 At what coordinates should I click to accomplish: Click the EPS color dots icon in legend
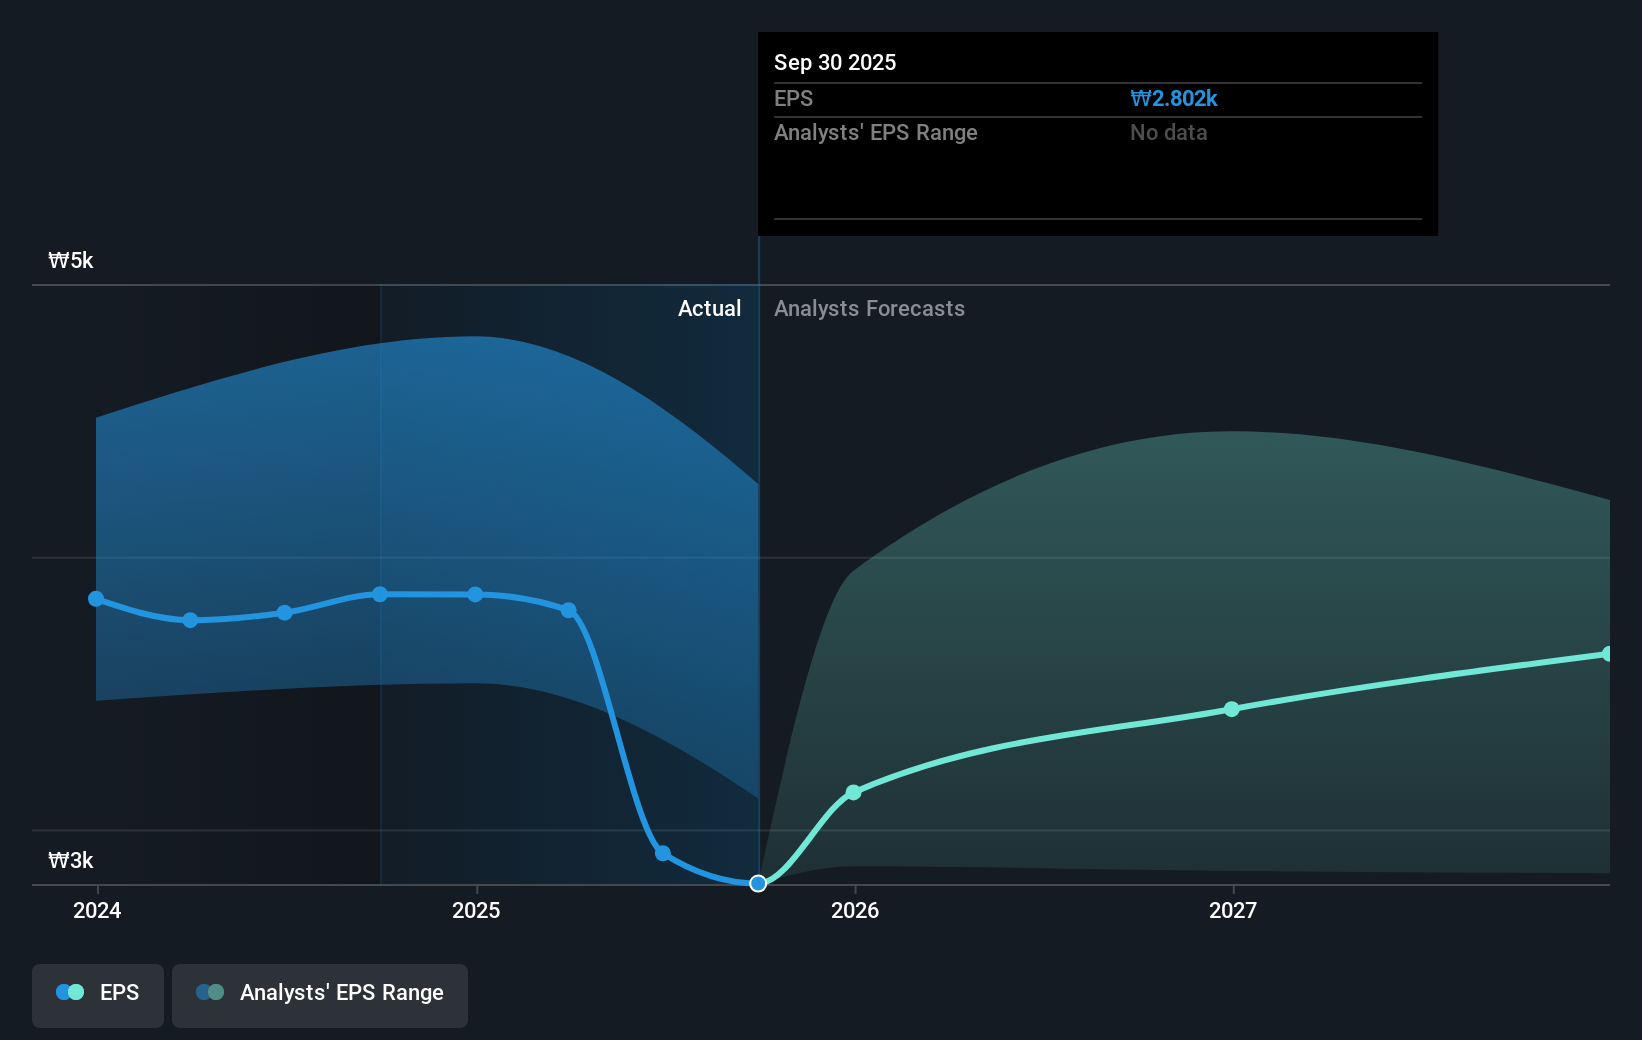(x=70, y=992)
